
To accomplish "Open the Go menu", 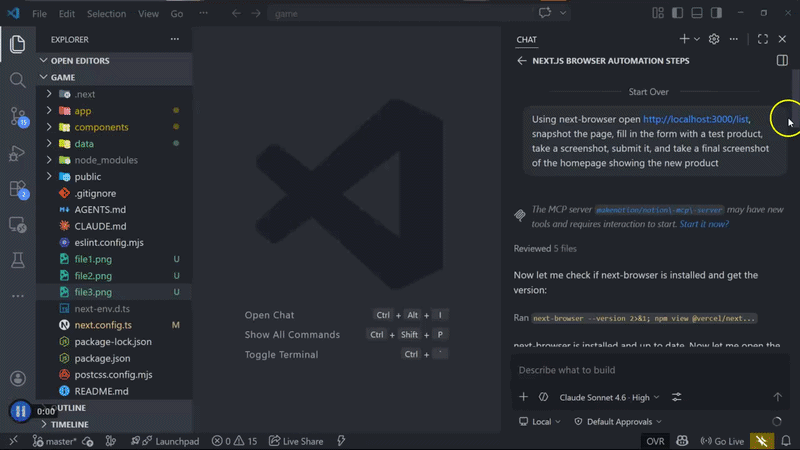I will (x=177, y=14).
